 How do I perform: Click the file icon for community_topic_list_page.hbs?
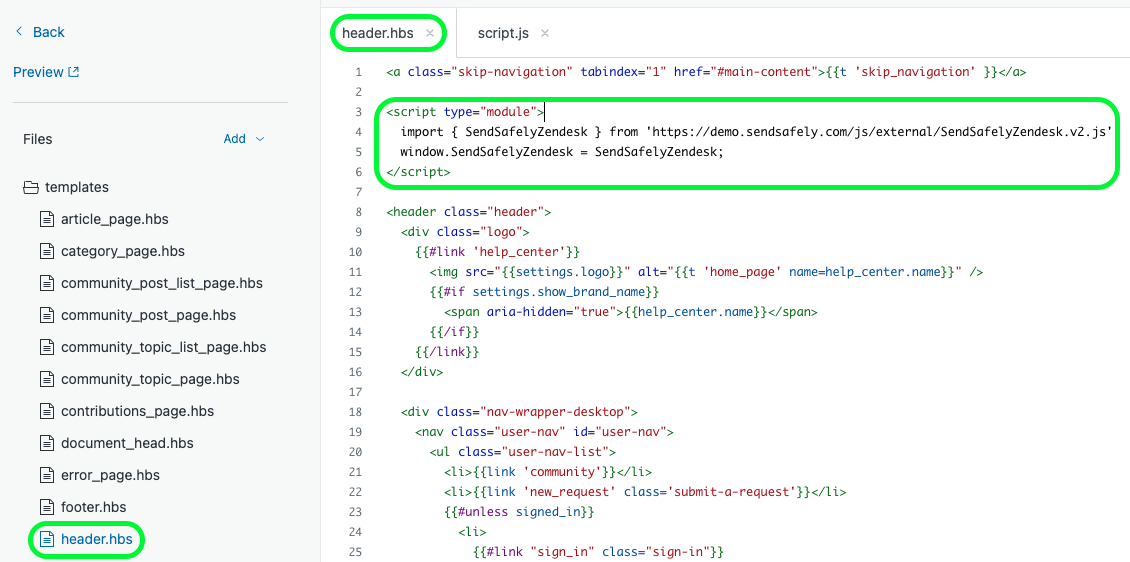pos(47,347)
